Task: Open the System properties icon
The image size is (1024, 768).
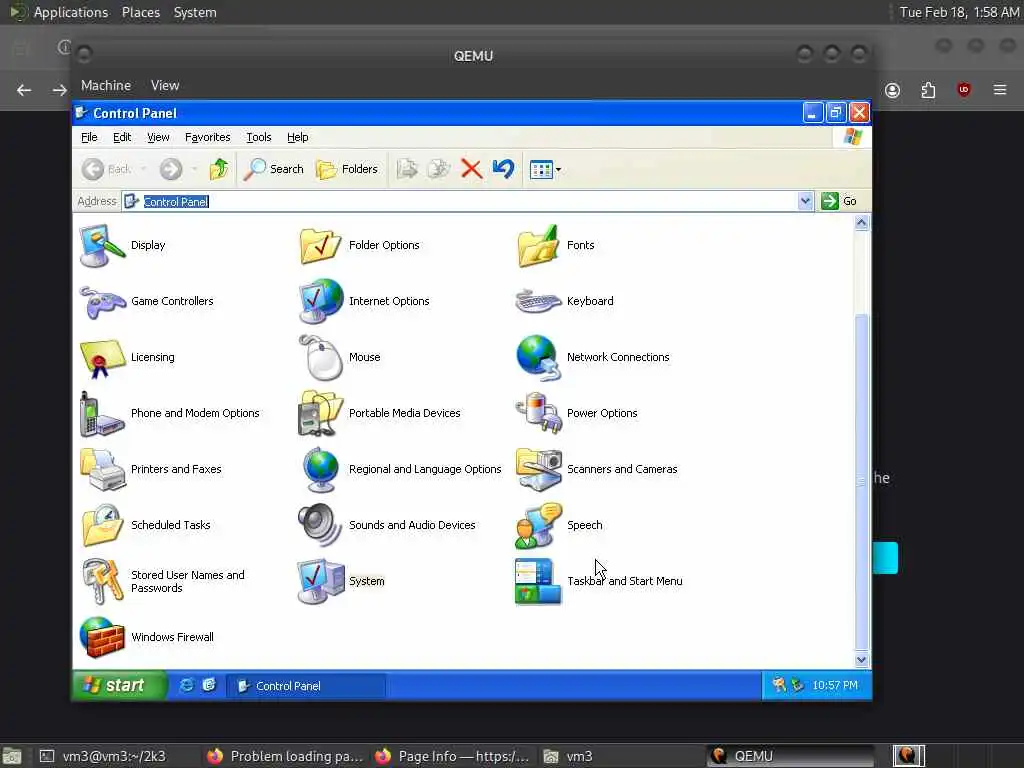Action: tap(320, 582)
